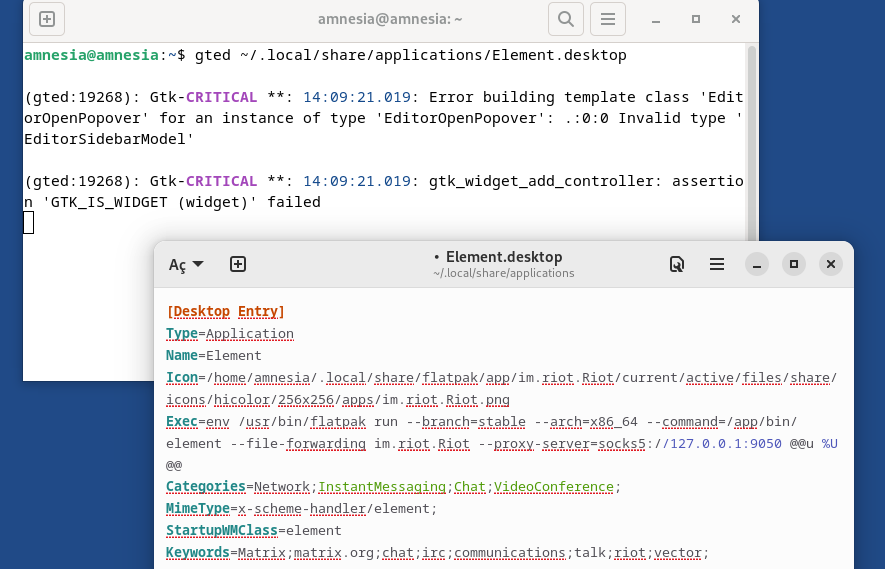Click 'EditorSidebarModel' text in terminal

(x=104, y=139)
